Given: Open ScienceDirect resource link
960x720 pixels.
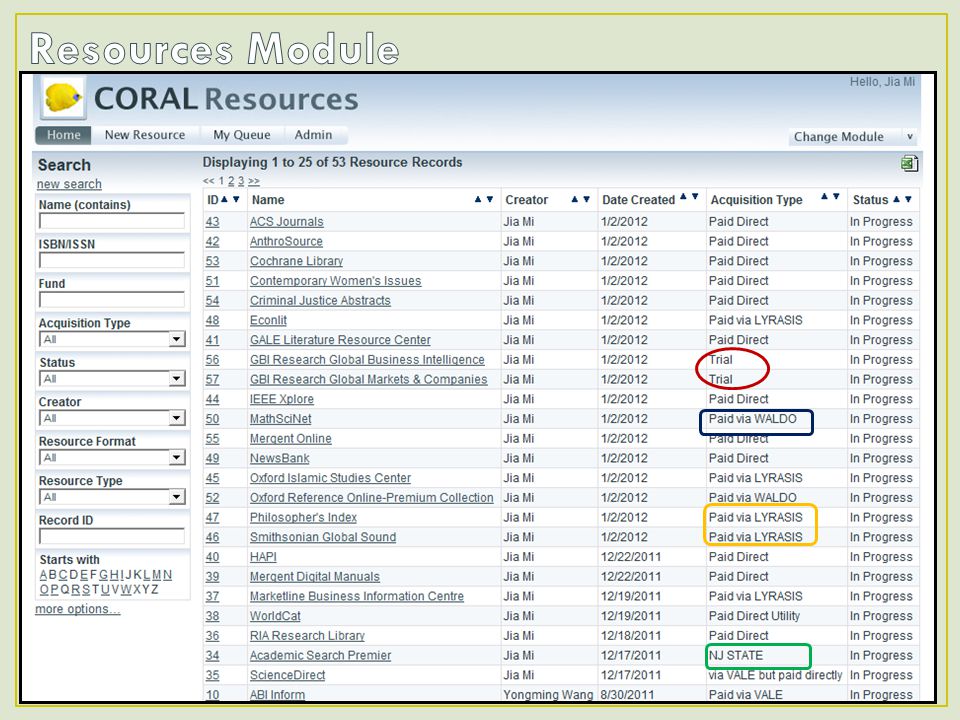Looking at the screenshot, I should (287, 675).
